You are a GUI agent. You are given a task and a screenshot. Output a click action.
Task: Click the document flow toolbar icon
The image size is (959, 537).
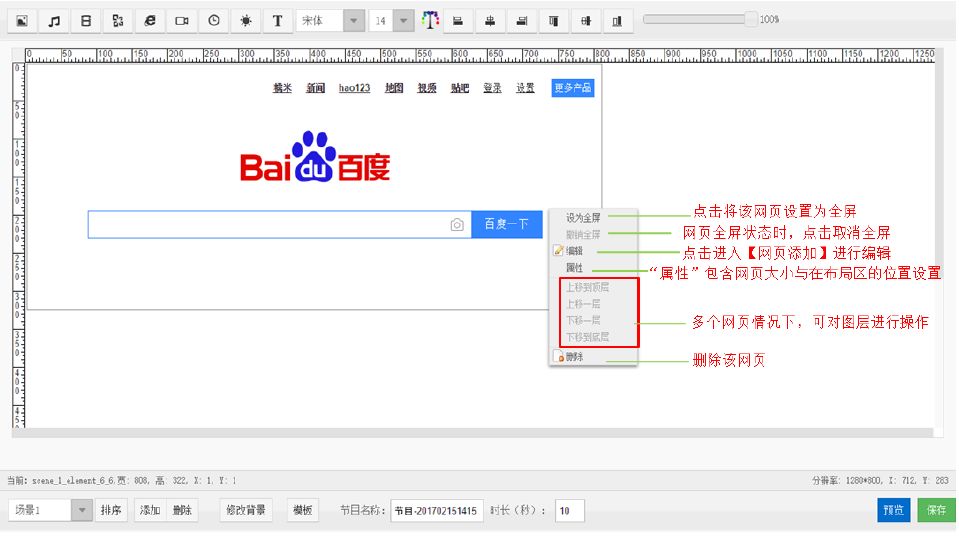pyautogui.click(x=118, y=21)
